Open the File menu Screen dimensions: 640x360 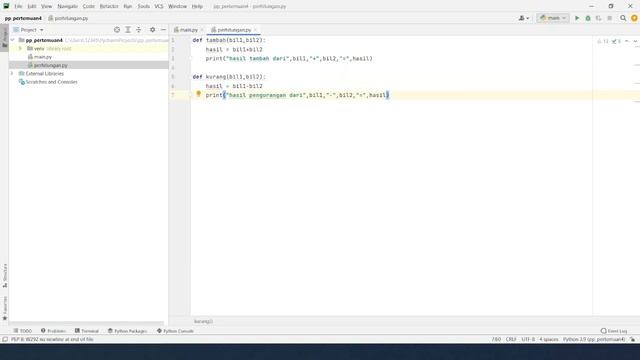coord(18,7)
